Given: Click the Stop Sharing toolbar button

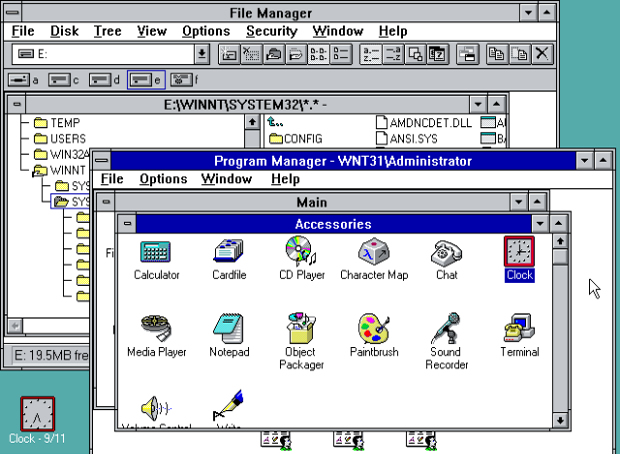Looking at the screenshot, I should click(x=296, y=54).
